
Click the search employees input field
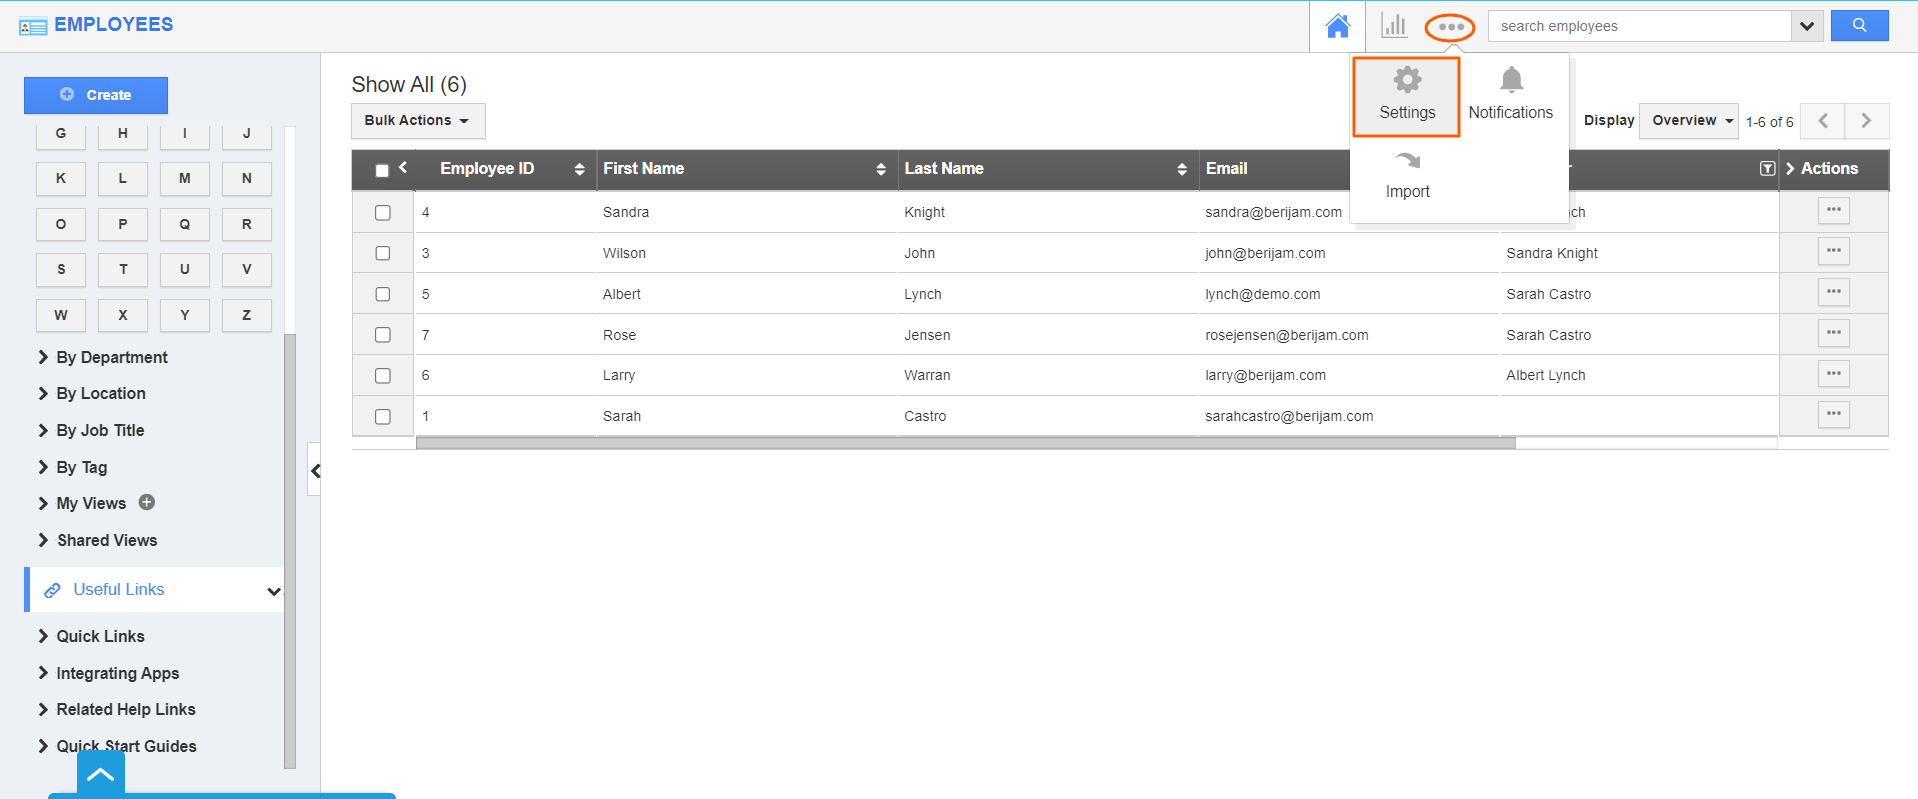pos(1640,26)
